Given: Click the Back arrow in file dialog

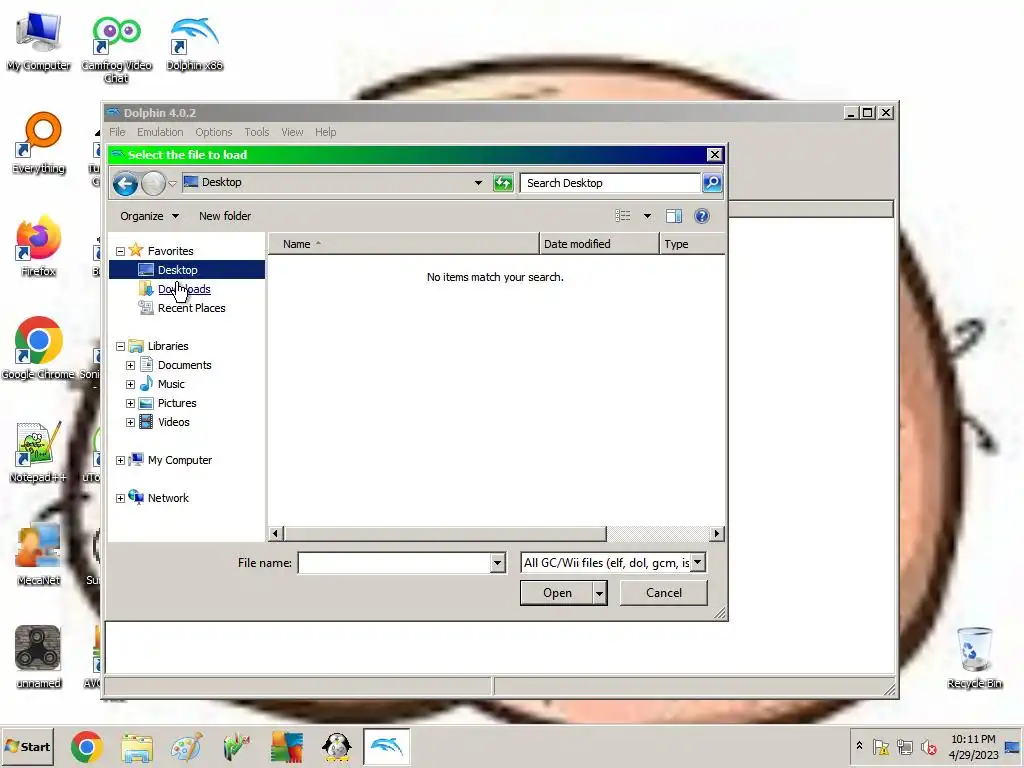Looking at the screenshot, I should pos(125,184).
